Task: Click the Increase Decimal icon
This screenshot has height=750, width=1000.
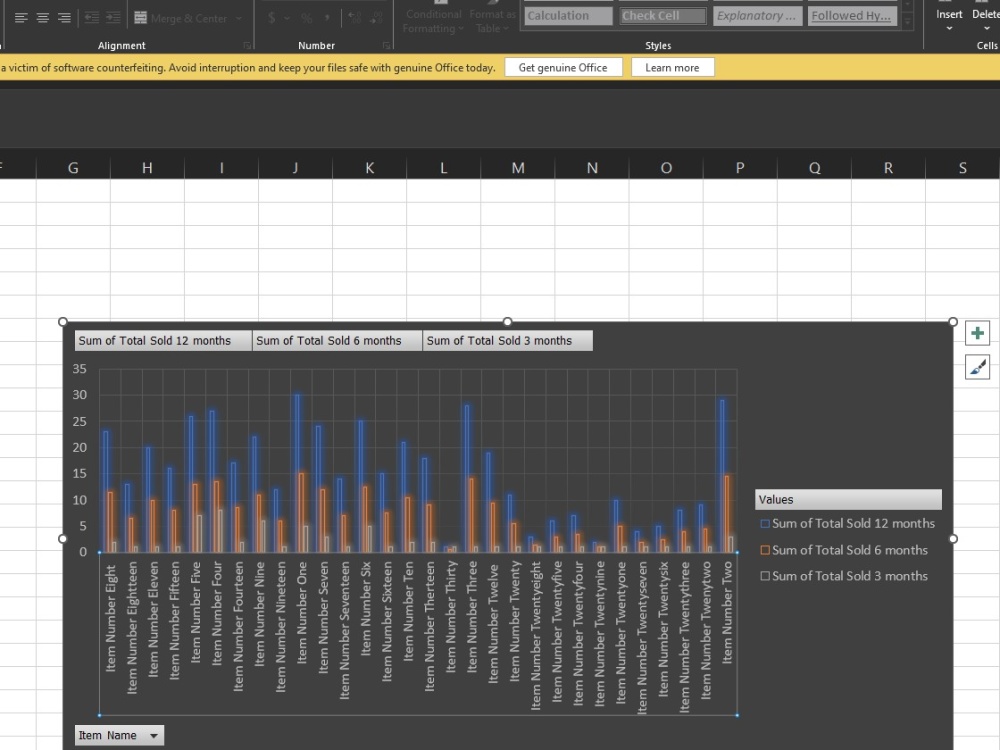Action: (x=355, y=18)
